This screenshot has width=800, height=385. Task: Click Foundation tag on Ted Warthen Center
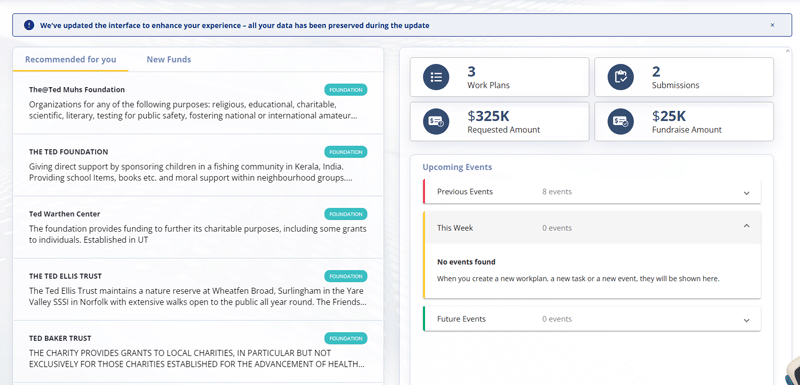coord(345,214)
